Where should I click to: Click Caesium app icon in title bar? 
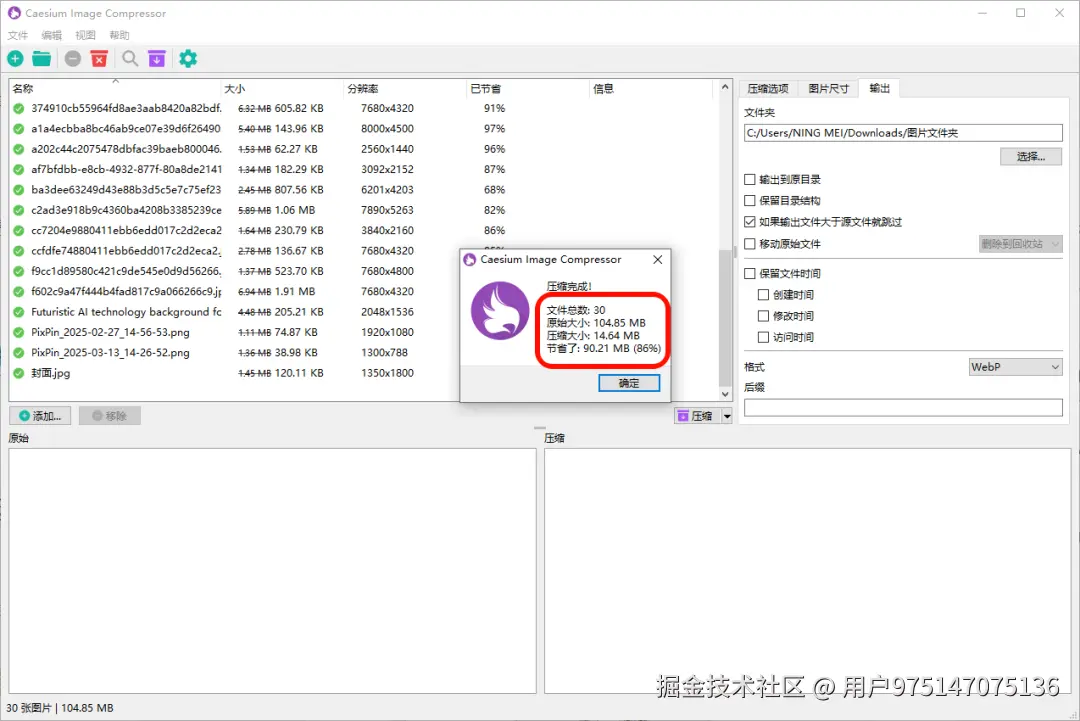(14, 13)
